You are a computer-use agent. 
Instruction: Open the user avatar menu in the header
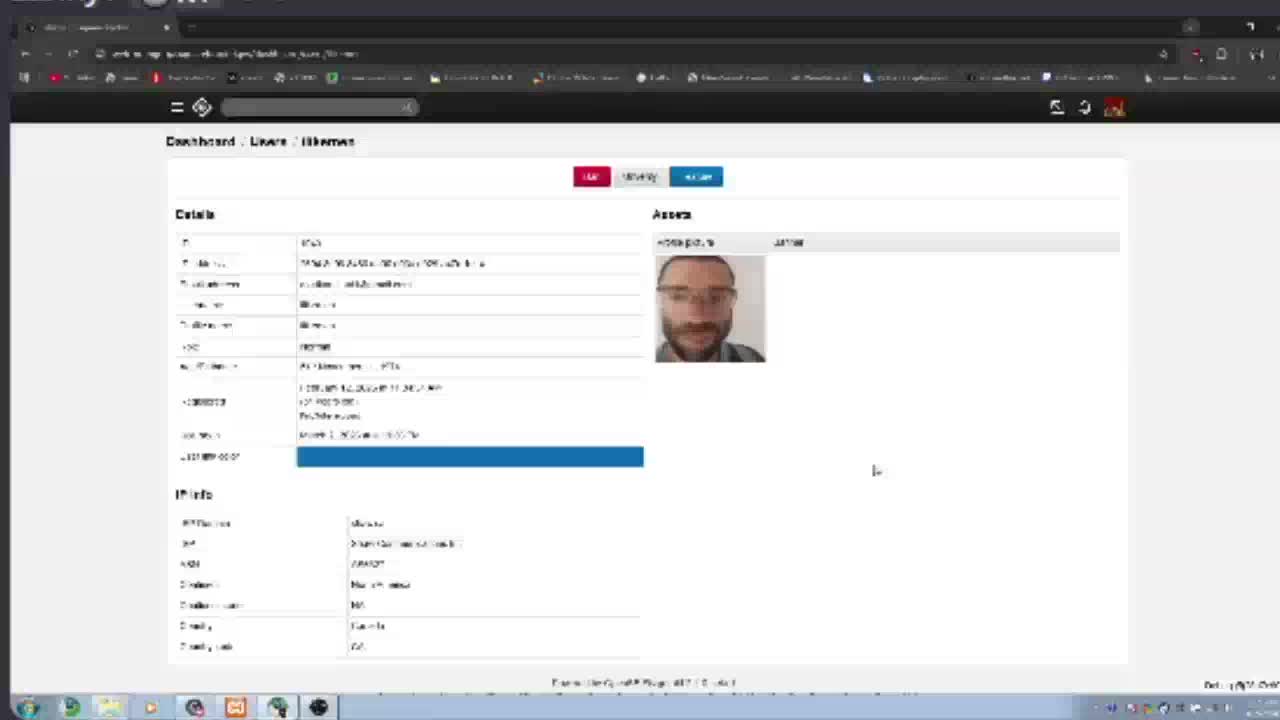[x=1114, y=107]
